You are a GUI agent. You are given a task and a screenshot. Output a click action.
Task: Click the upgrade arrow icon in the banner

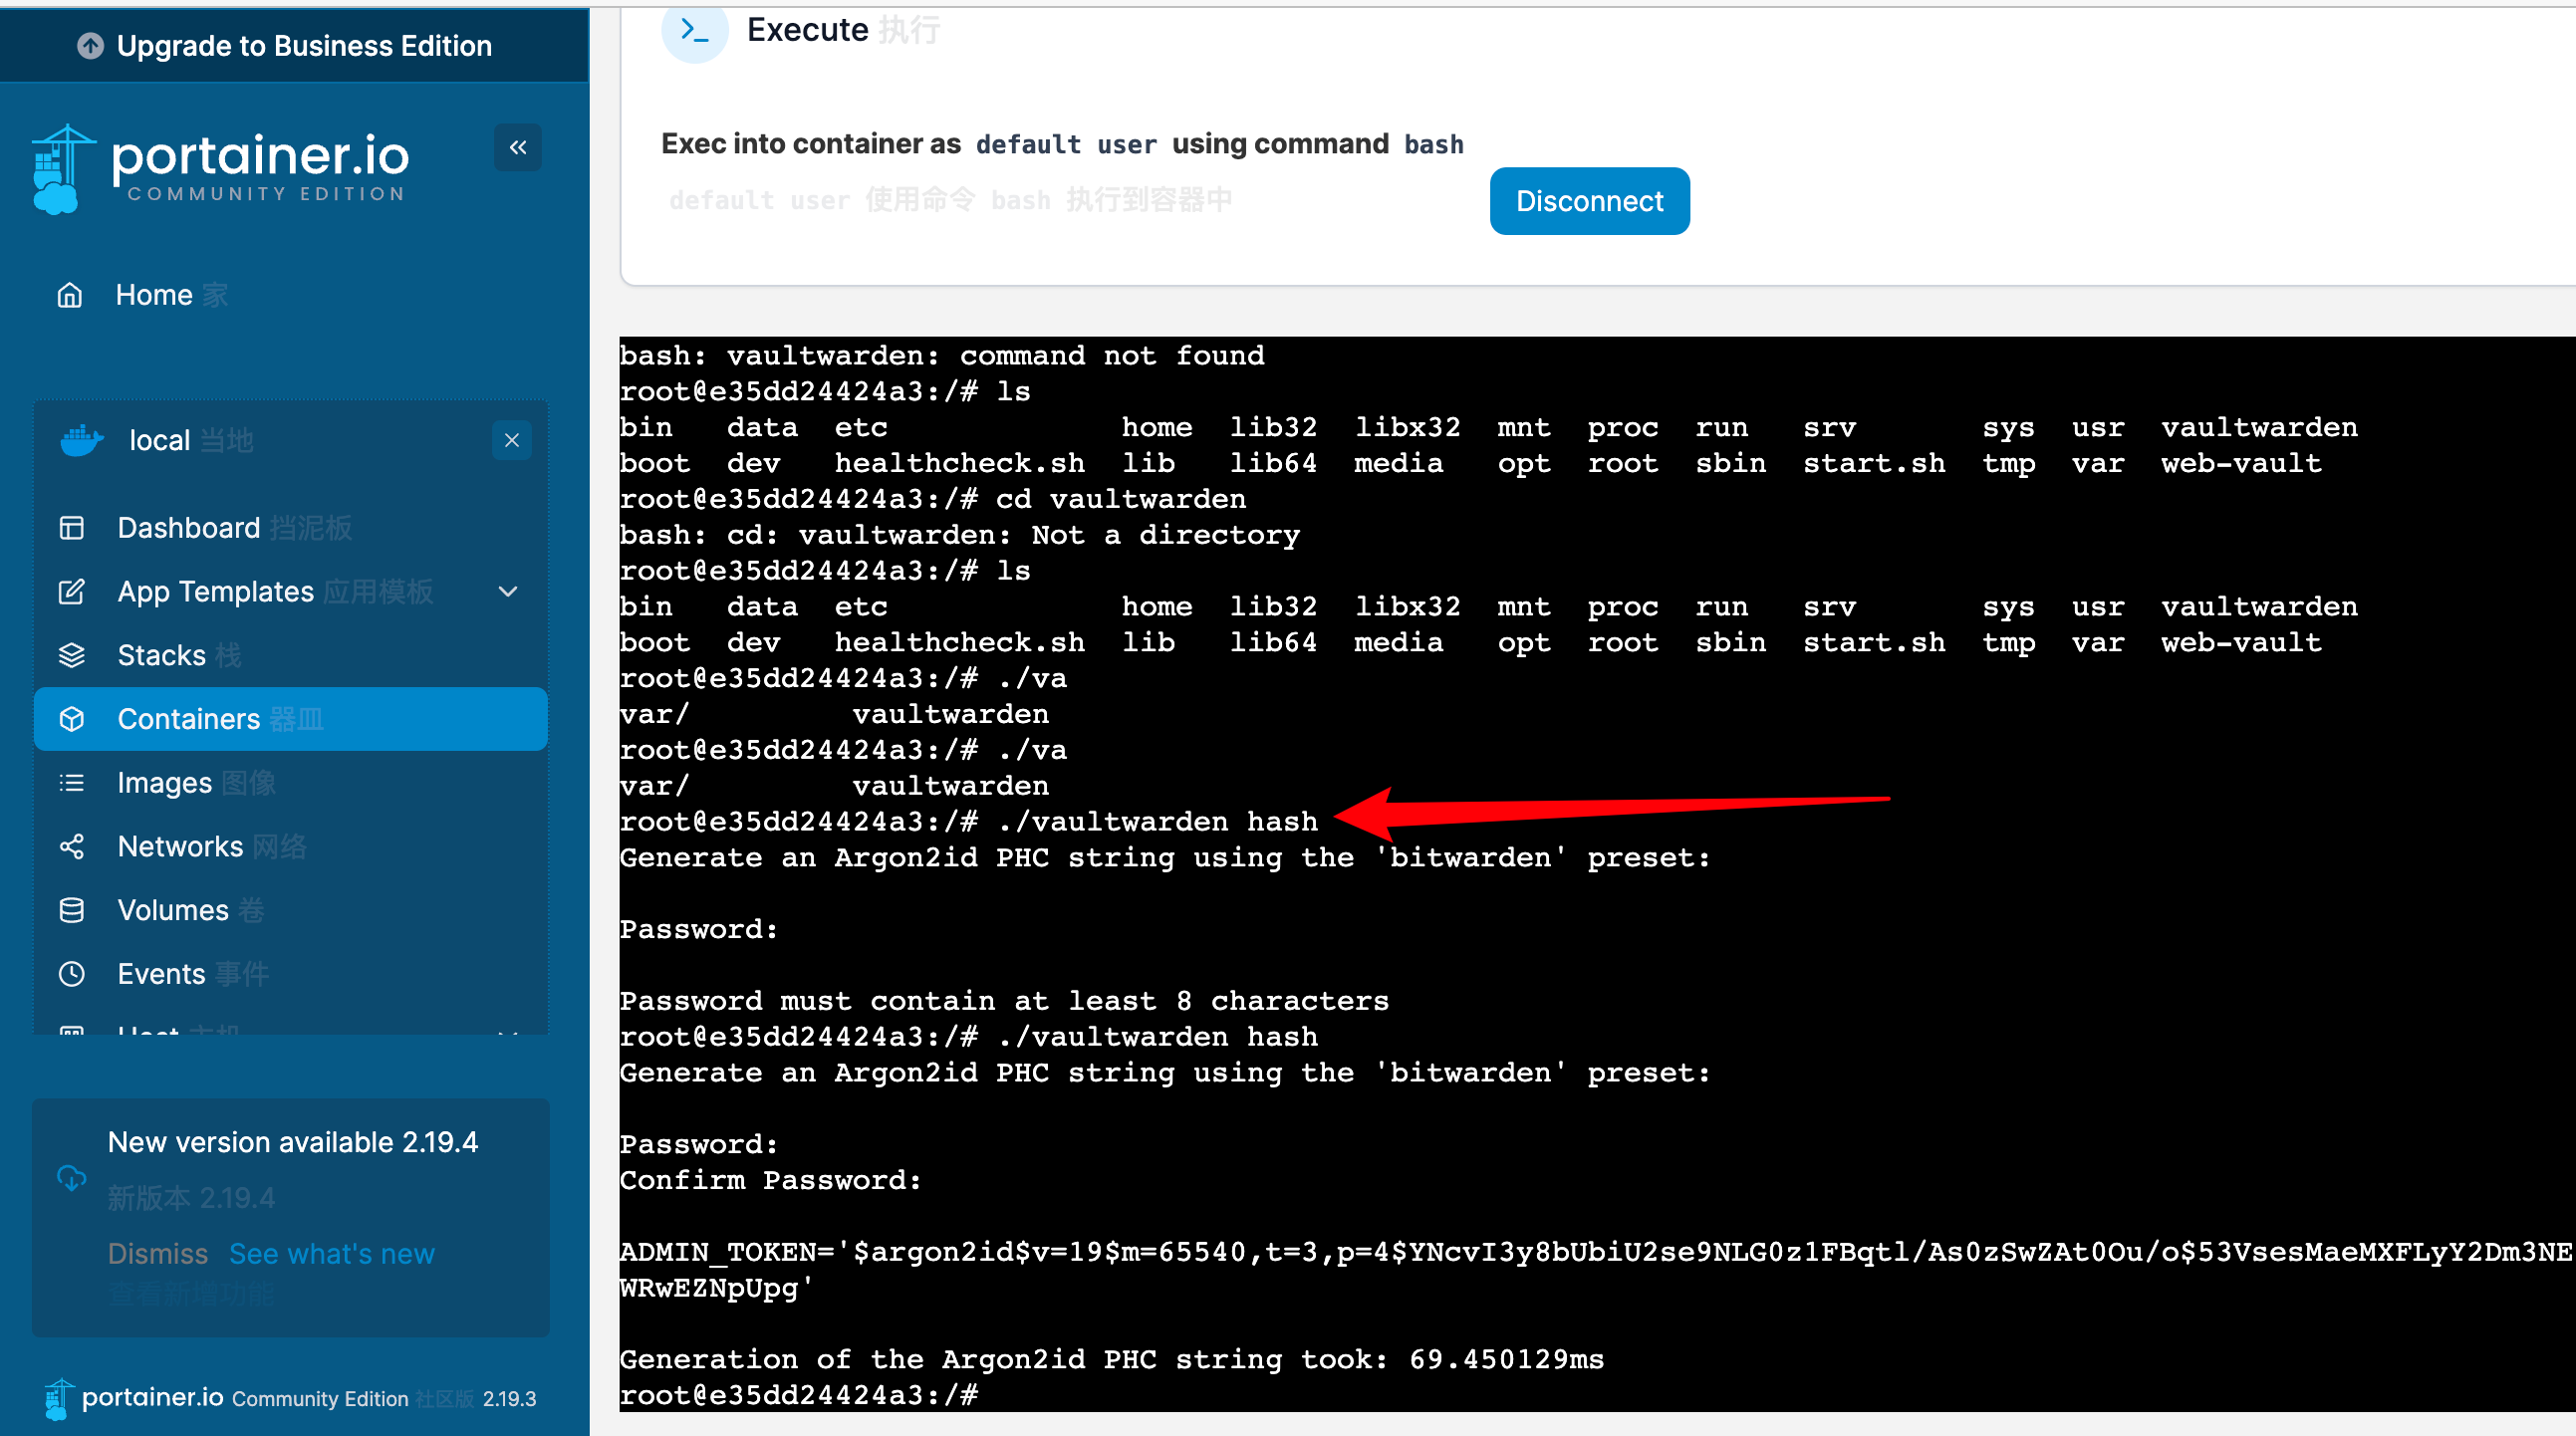[90, 46]
